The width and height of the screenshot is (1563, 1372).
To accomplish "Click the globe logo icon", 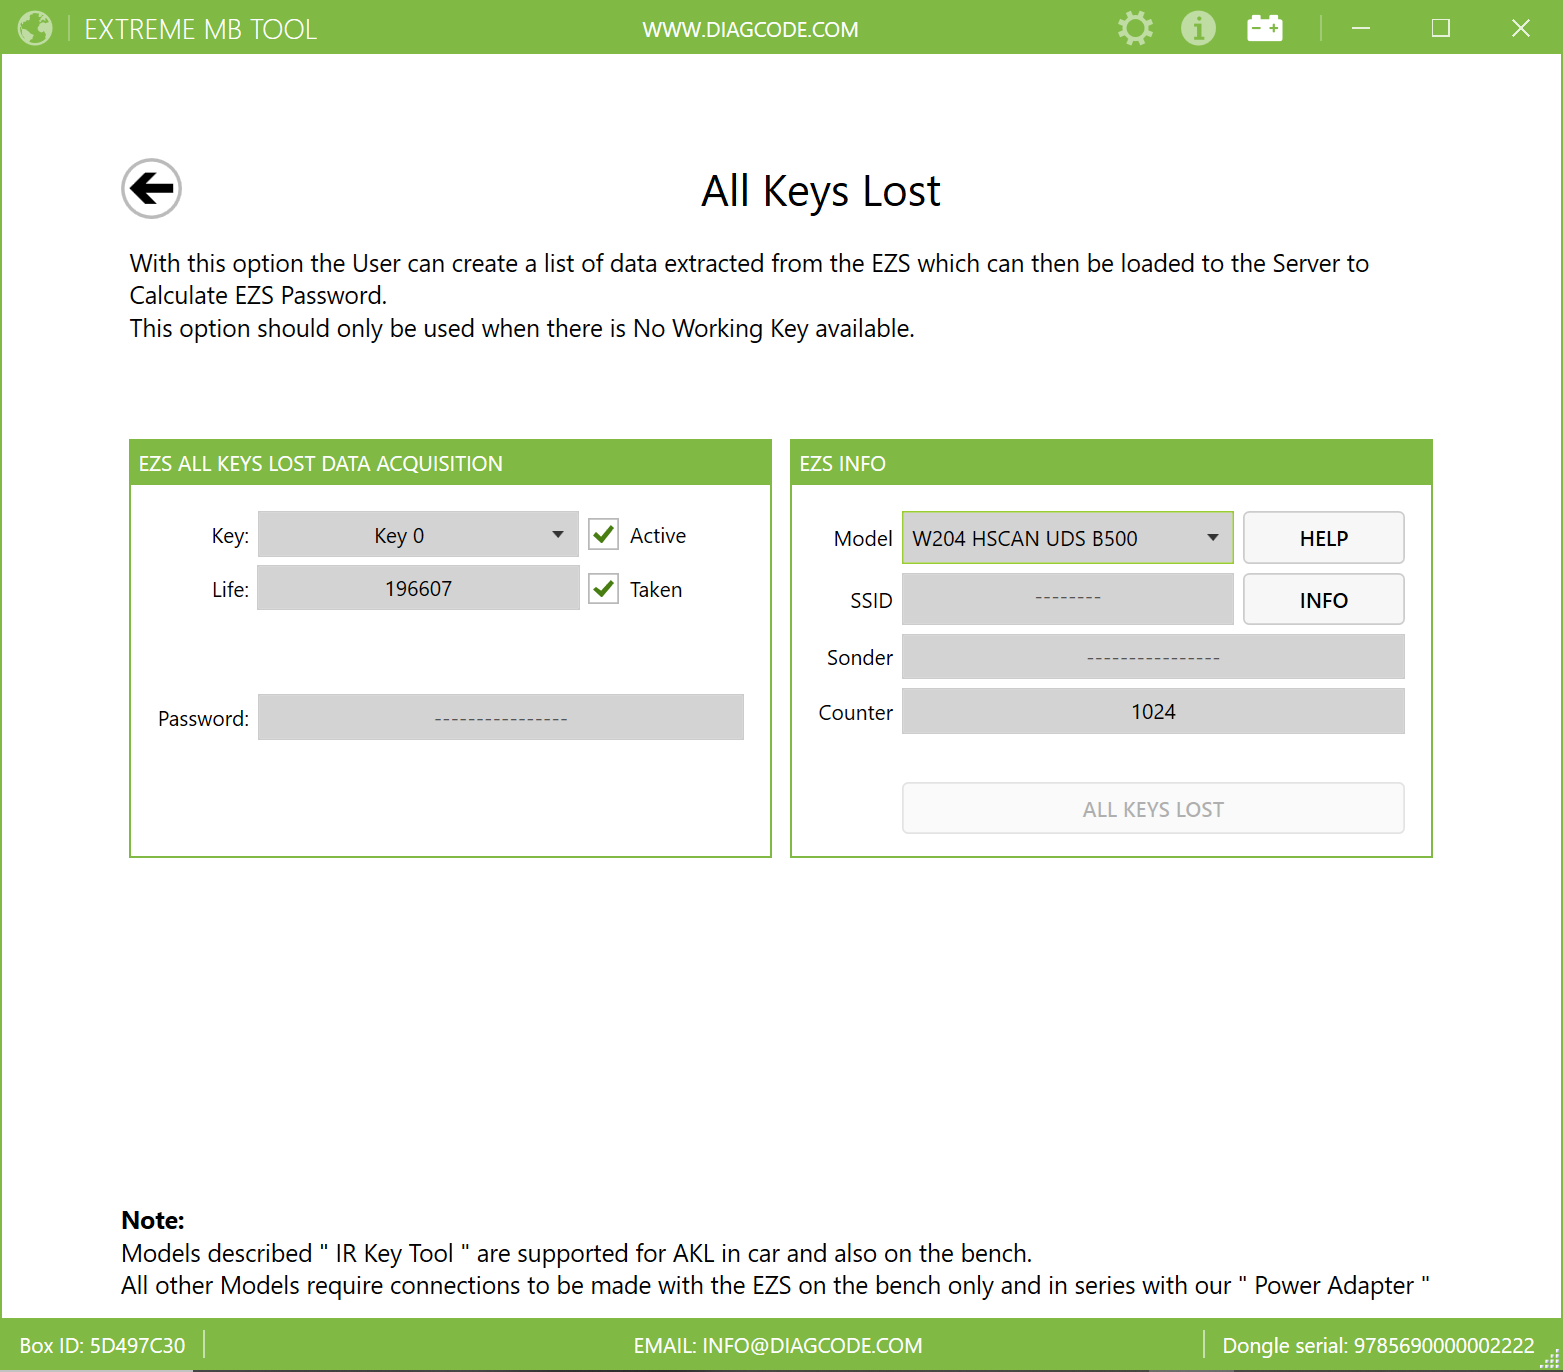I will 35,28.
